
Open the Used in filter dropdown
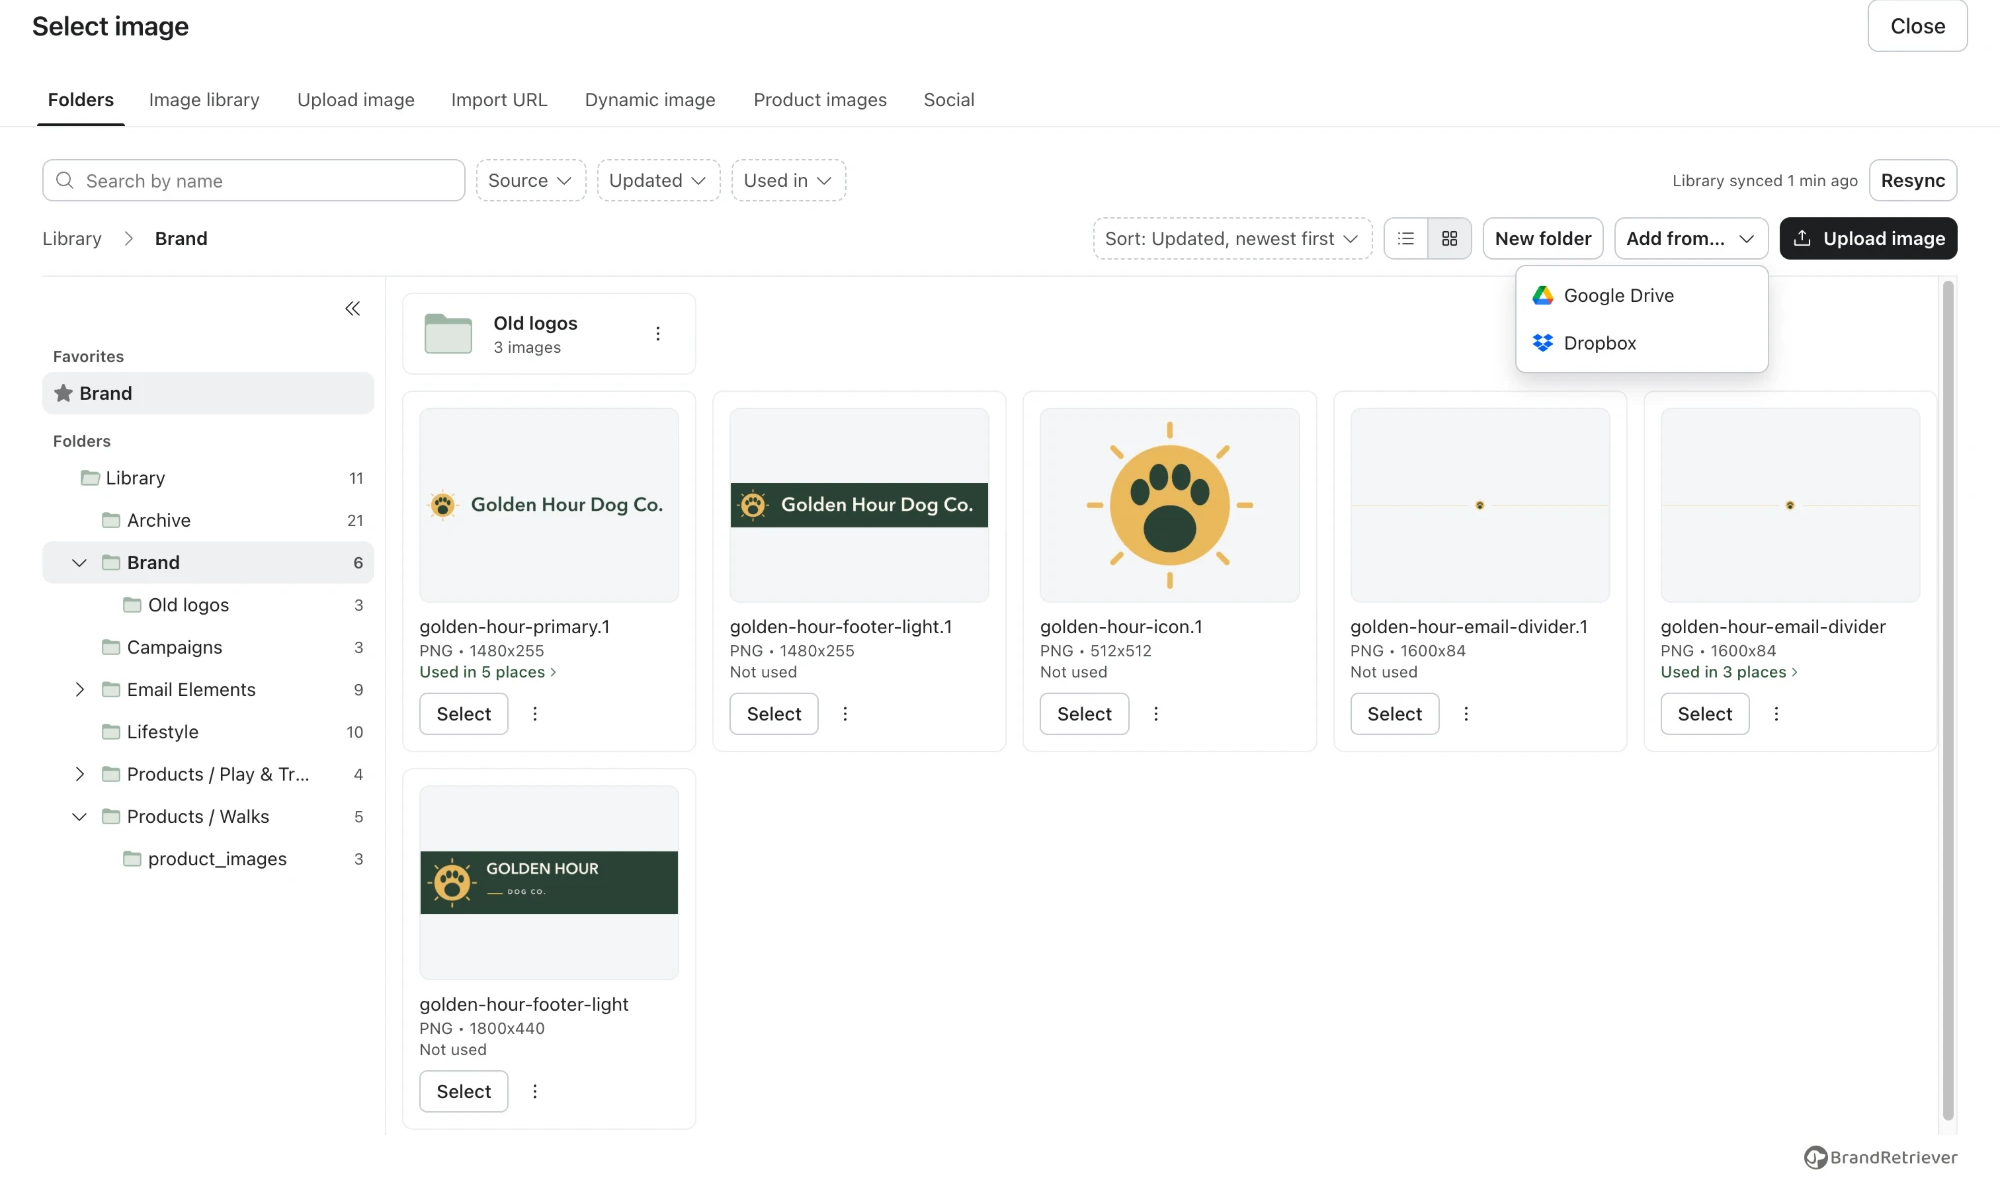pos(788,180)
